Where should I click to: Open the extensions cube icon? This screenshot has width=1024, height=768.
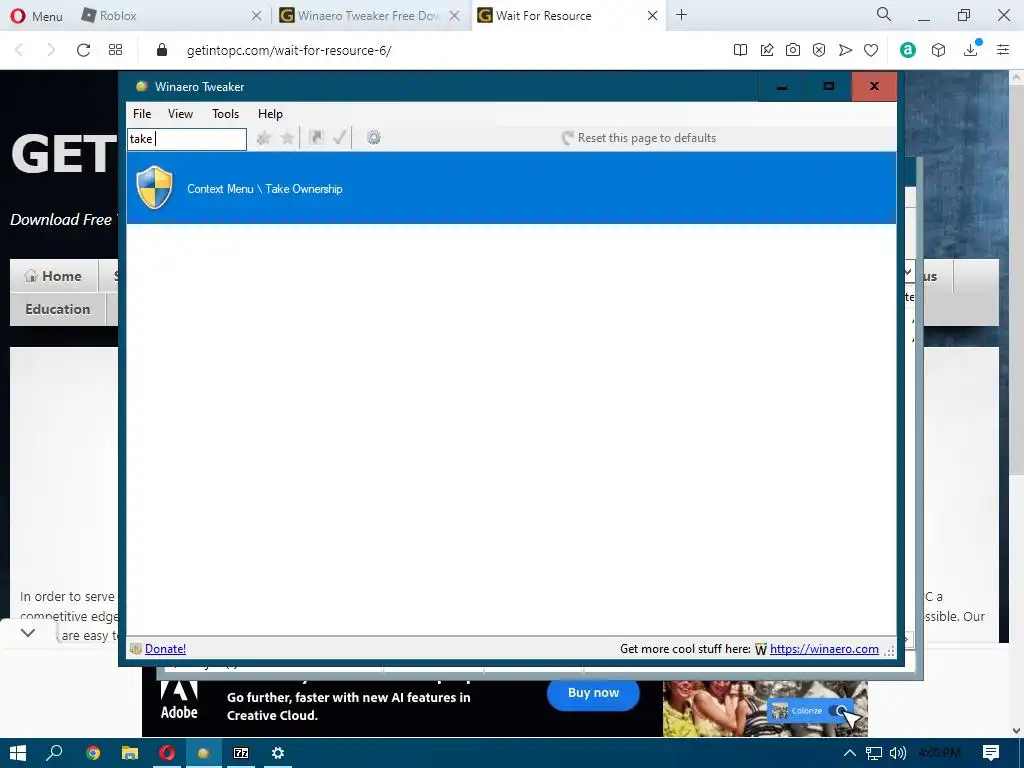(938, 50)
